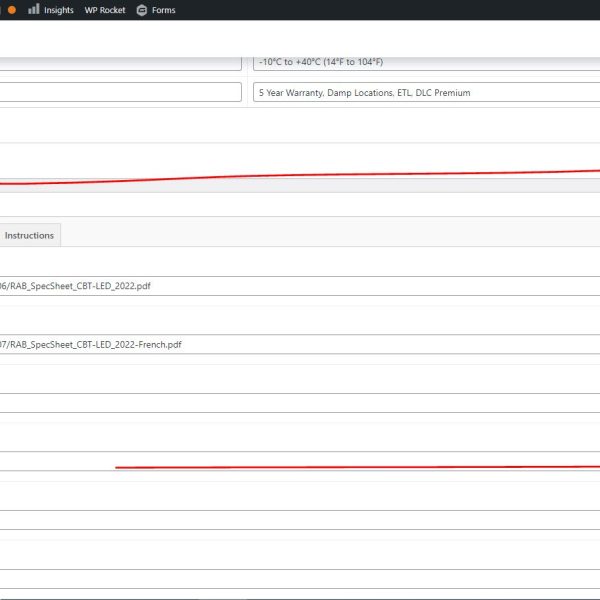
Task: Click the orange status dot in admin bar
Action: 12,9
